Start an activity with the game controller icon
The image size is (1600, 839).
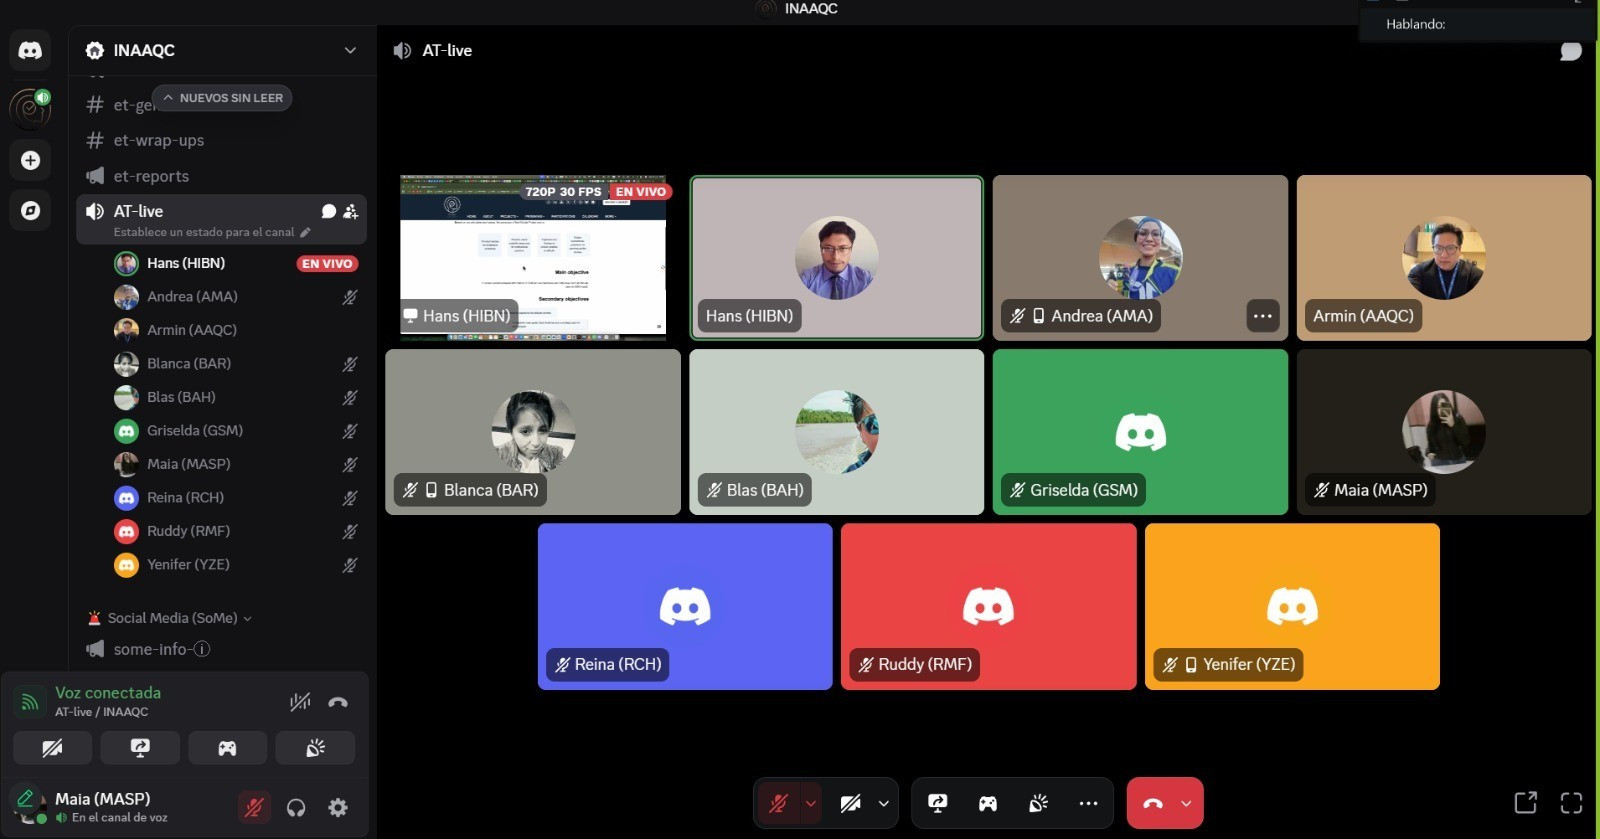coord(987,803)
